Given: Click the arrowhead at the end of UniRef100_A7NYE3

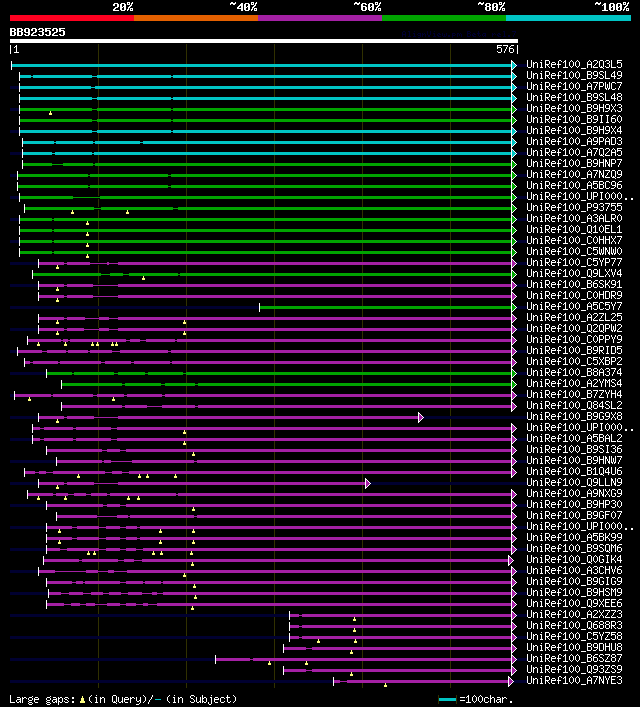Looking at the screenshot, I should pos(511,681).
